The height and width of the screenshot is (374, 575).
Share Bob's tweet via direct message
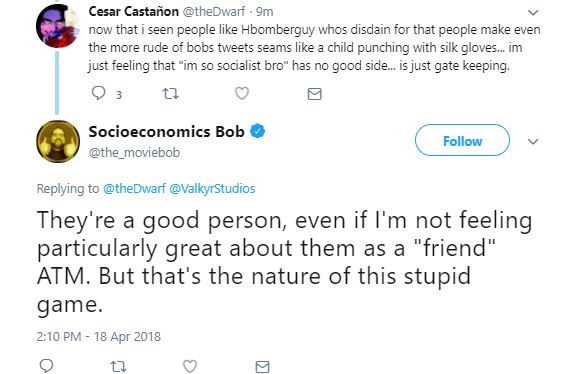[x=262, y=367]
